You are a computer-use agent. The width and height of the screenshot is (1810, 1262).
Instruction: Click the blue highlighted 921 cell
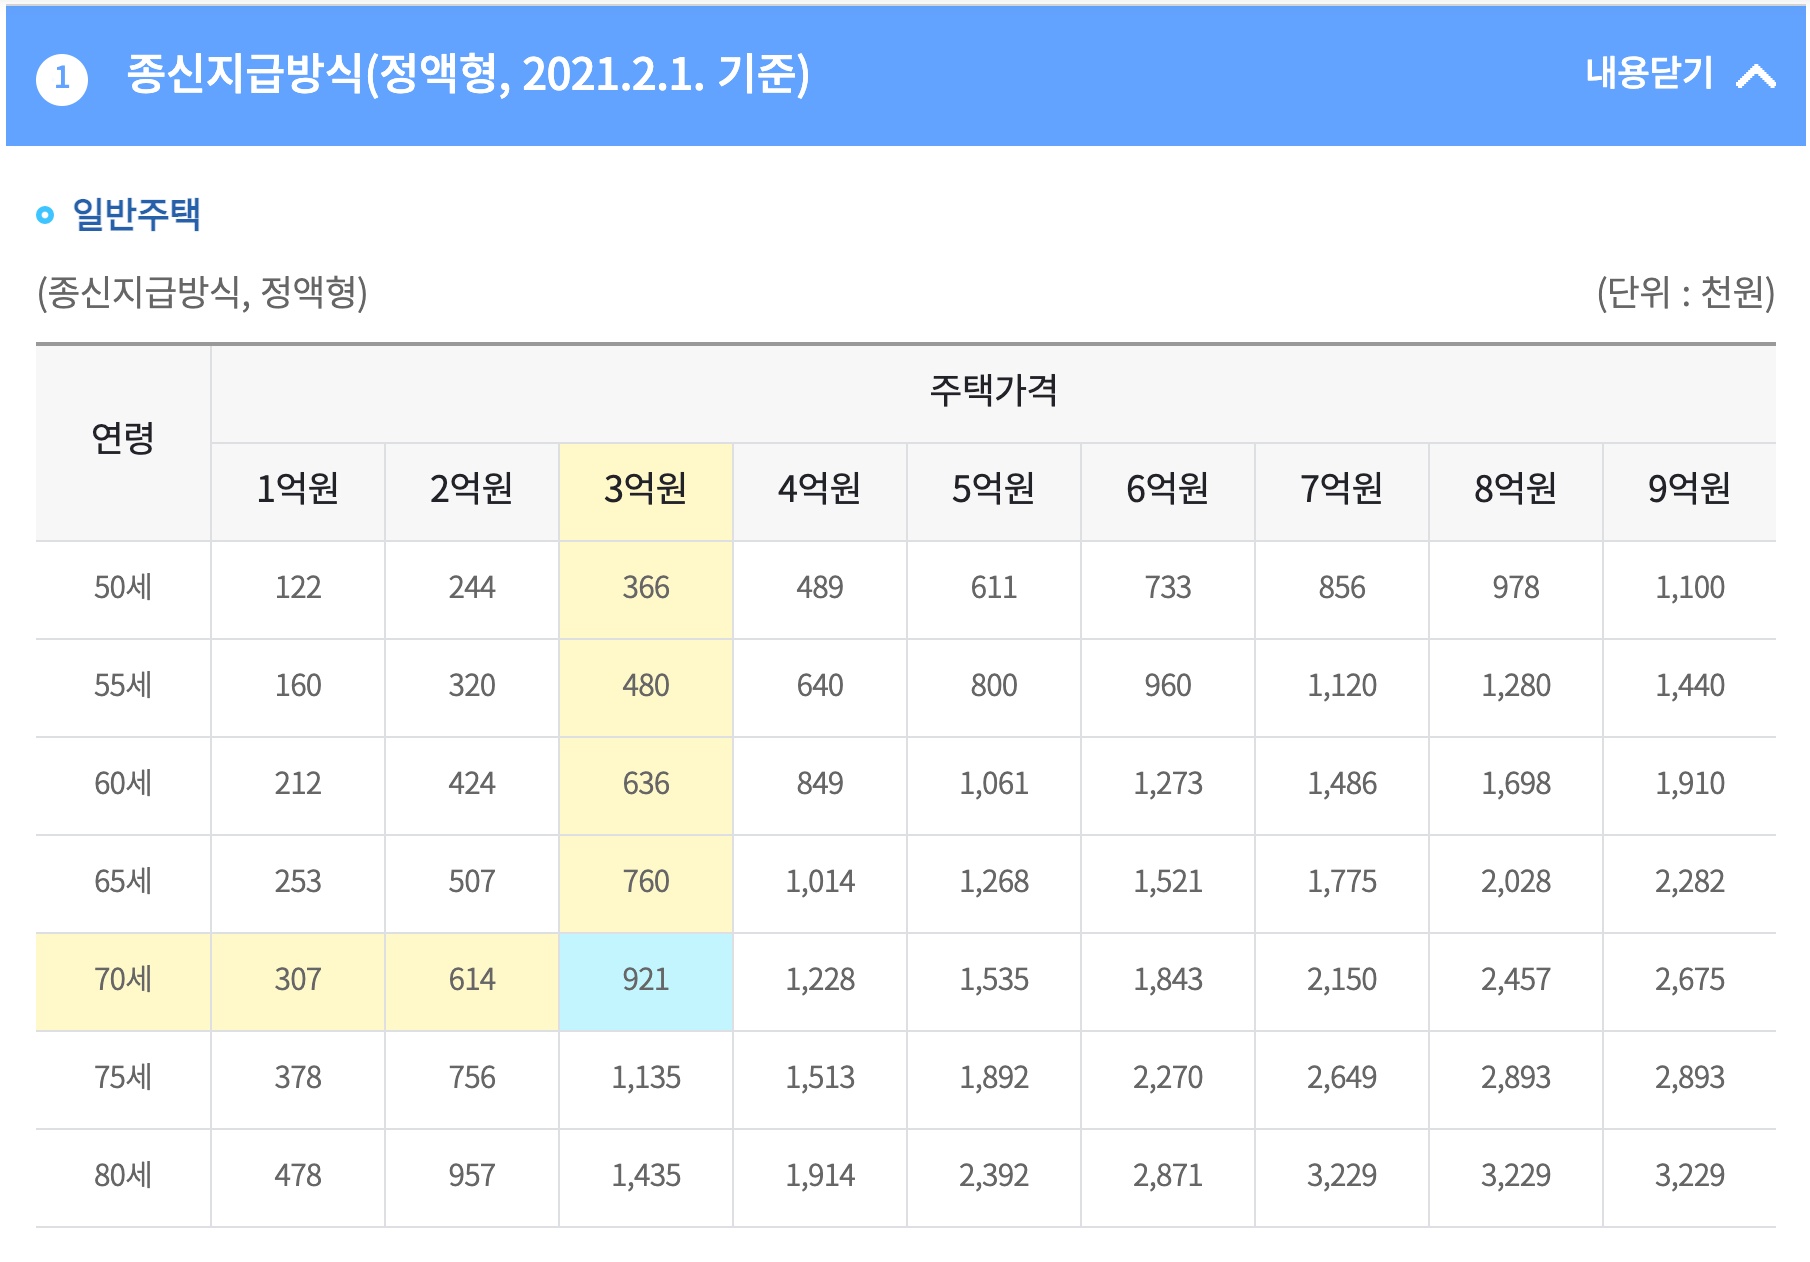645,979
